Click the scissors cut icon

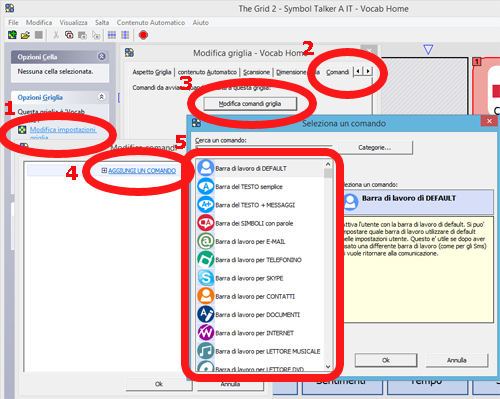point(56,35)
